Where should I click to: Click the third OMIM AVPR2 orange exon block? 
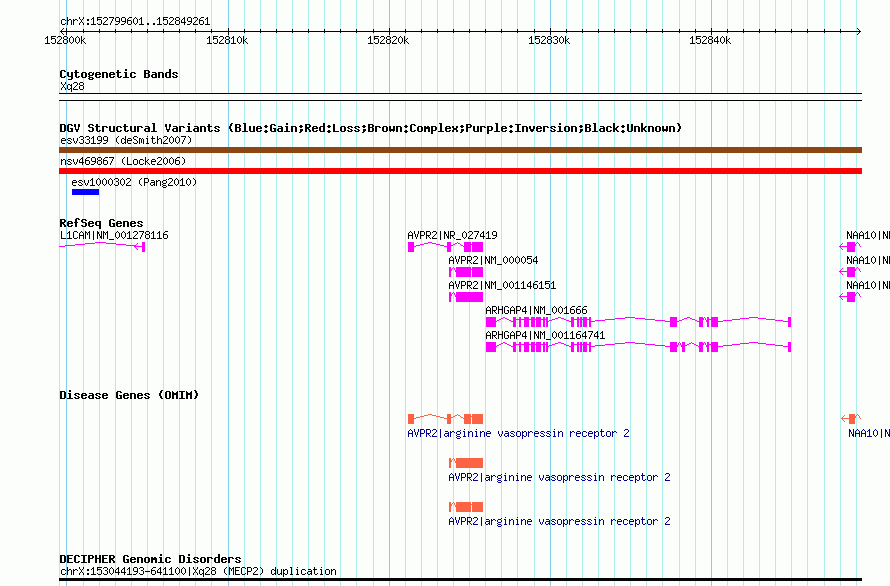pyautogui.click(x=466, y=507)
